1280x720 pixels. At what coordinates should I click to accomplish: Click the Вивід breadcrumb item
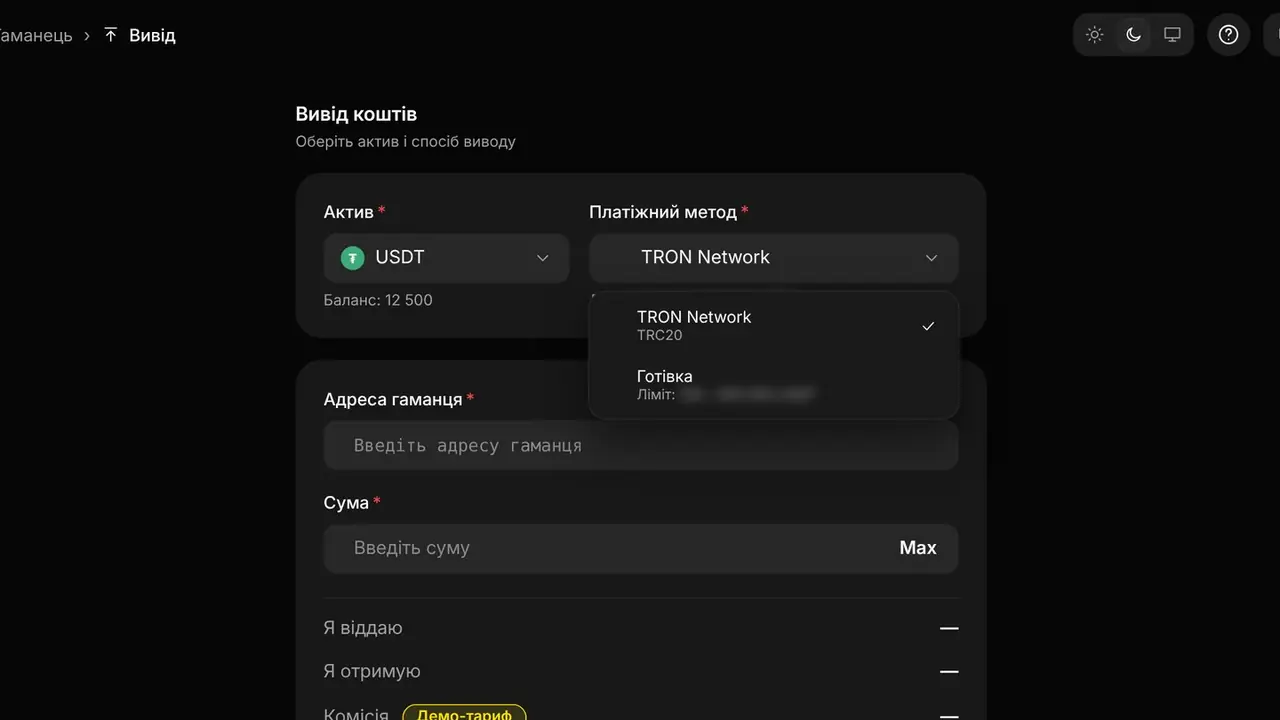pyautogui.click(x=152, y=35)
